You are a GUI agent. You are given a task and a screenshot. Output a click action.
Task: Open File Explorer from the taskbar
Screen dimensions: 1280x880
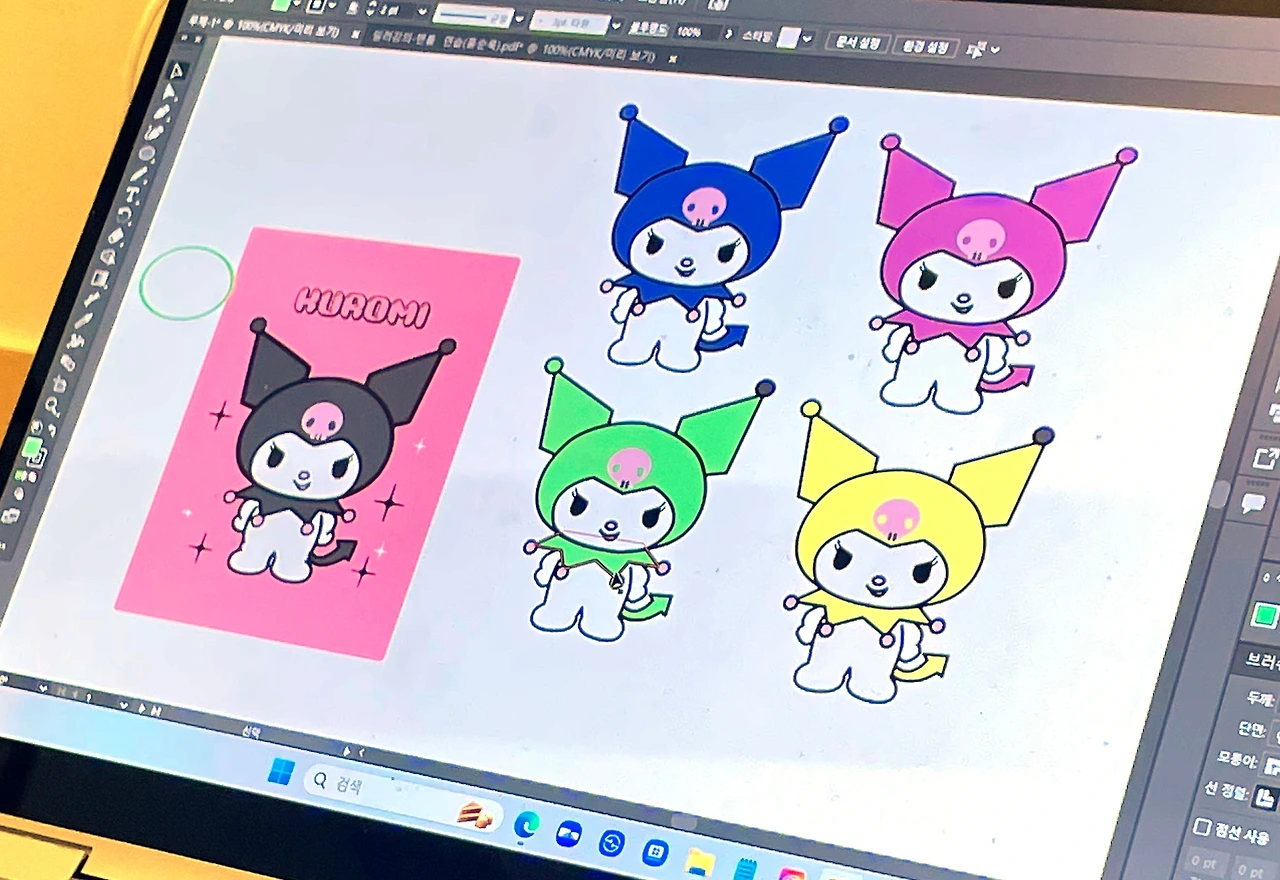point(699,860)
